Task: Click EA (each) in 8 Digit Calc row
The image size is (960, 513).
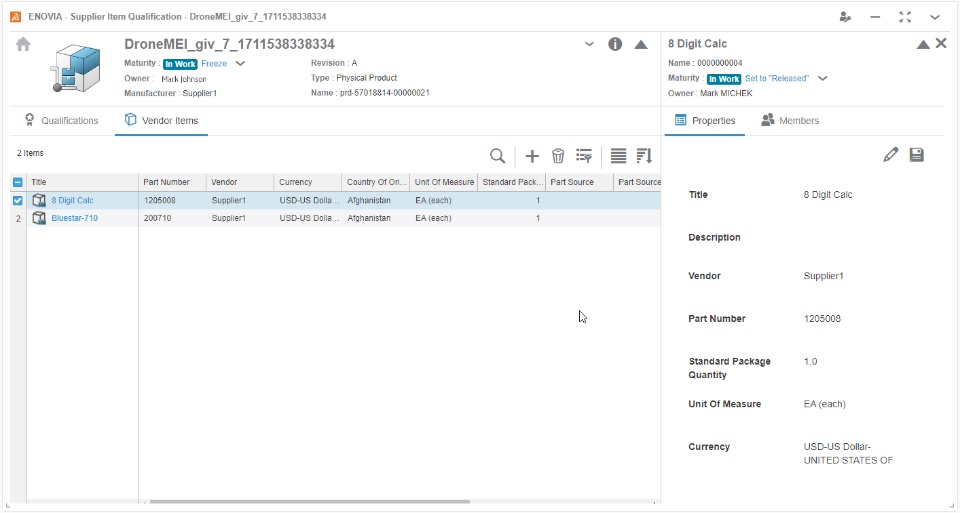Action: (433, 200)
